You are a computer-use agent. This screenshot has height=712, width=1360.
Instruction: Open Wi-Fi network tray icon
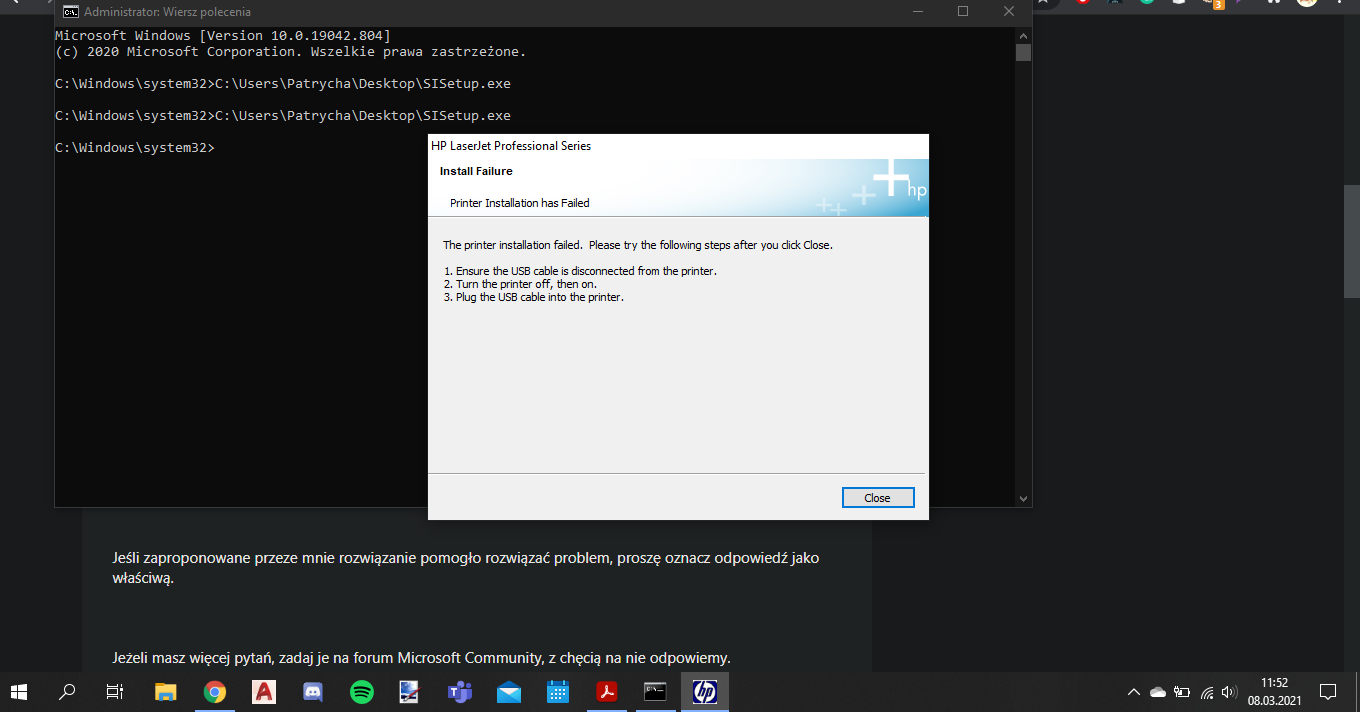point(1207,691)
